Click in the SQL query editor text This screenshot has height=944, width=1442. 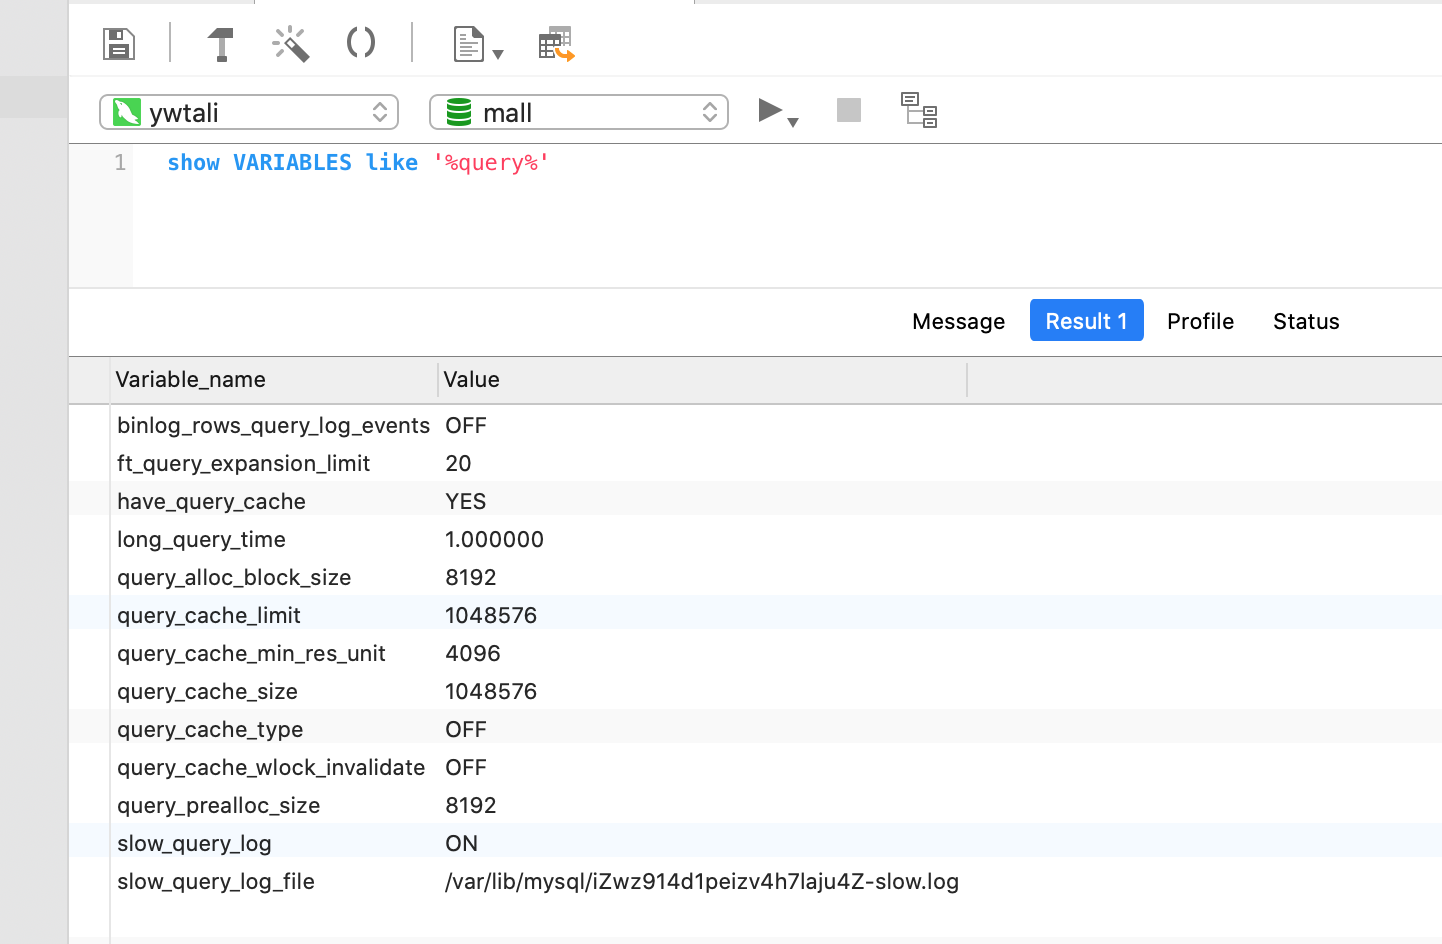coord(358,162)
